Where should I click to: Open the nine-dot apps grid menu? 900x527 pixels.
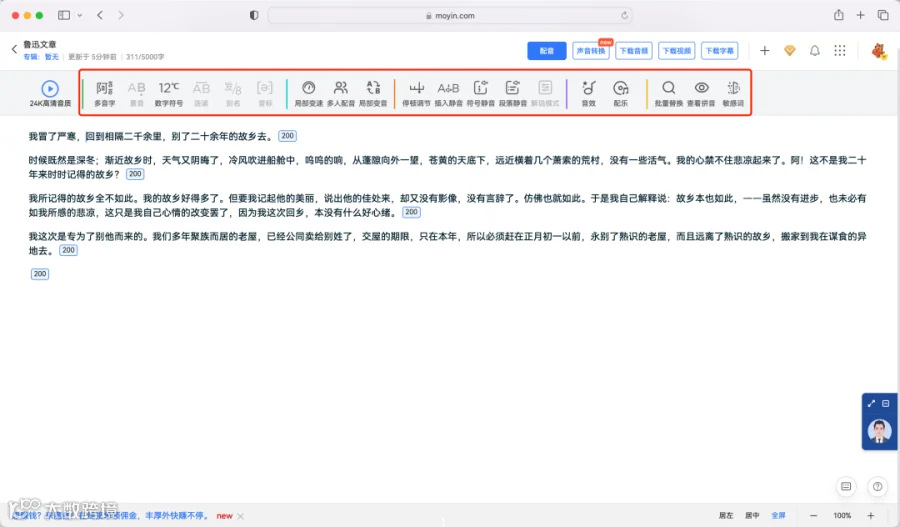coord(840,51)
